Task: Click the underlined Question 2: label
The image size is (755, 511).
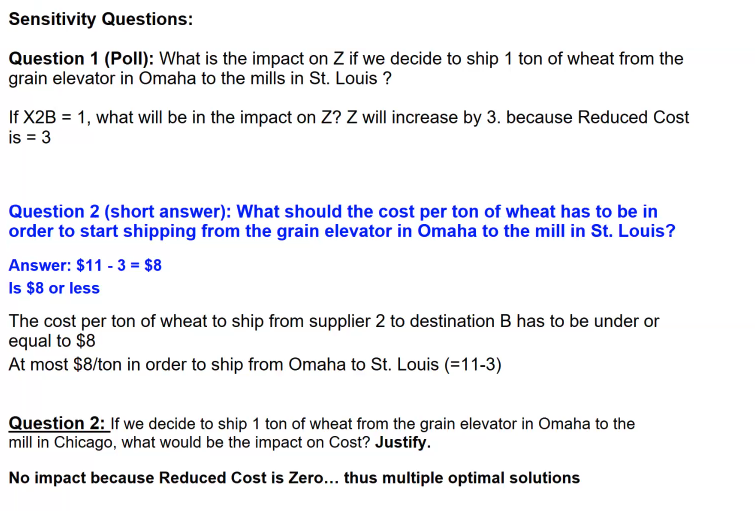Action: click(57, 424)
